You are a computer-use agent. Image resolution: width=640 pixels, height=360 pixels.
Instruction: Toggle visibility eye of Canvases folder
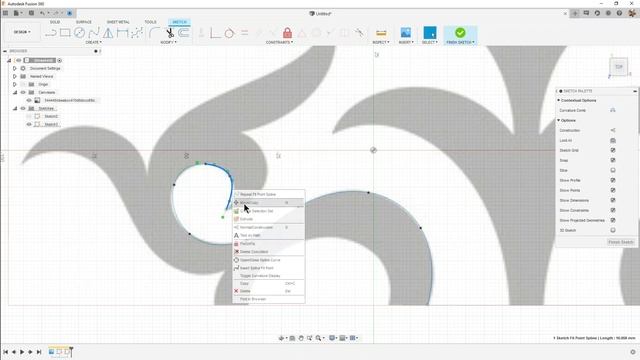coord(23,92)
